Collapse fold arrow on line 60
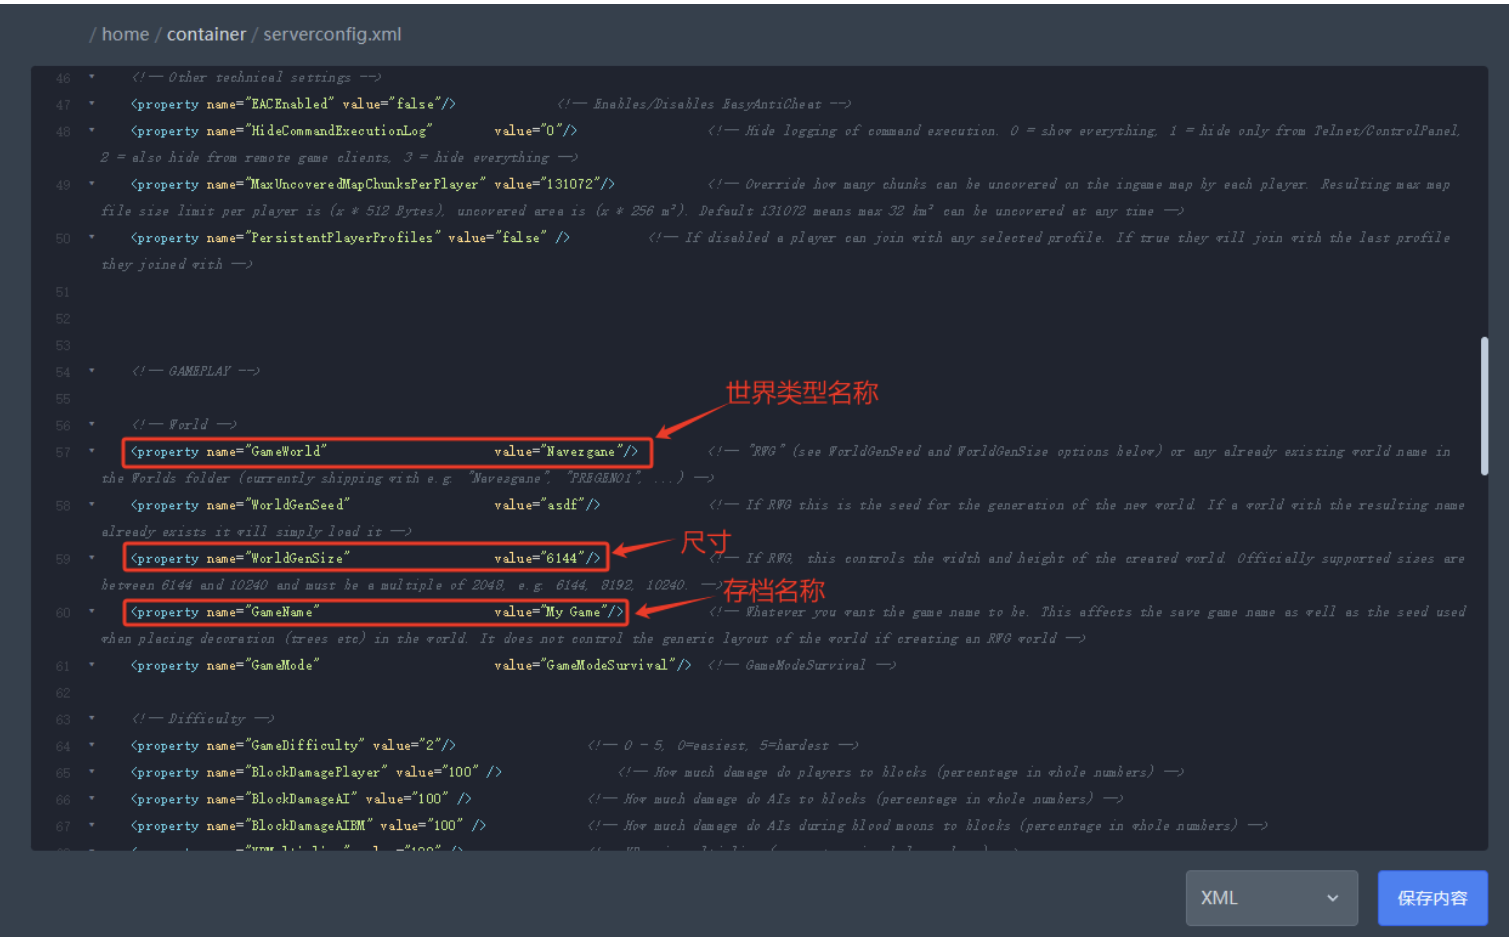The image size is (1509, 937). 91,612
